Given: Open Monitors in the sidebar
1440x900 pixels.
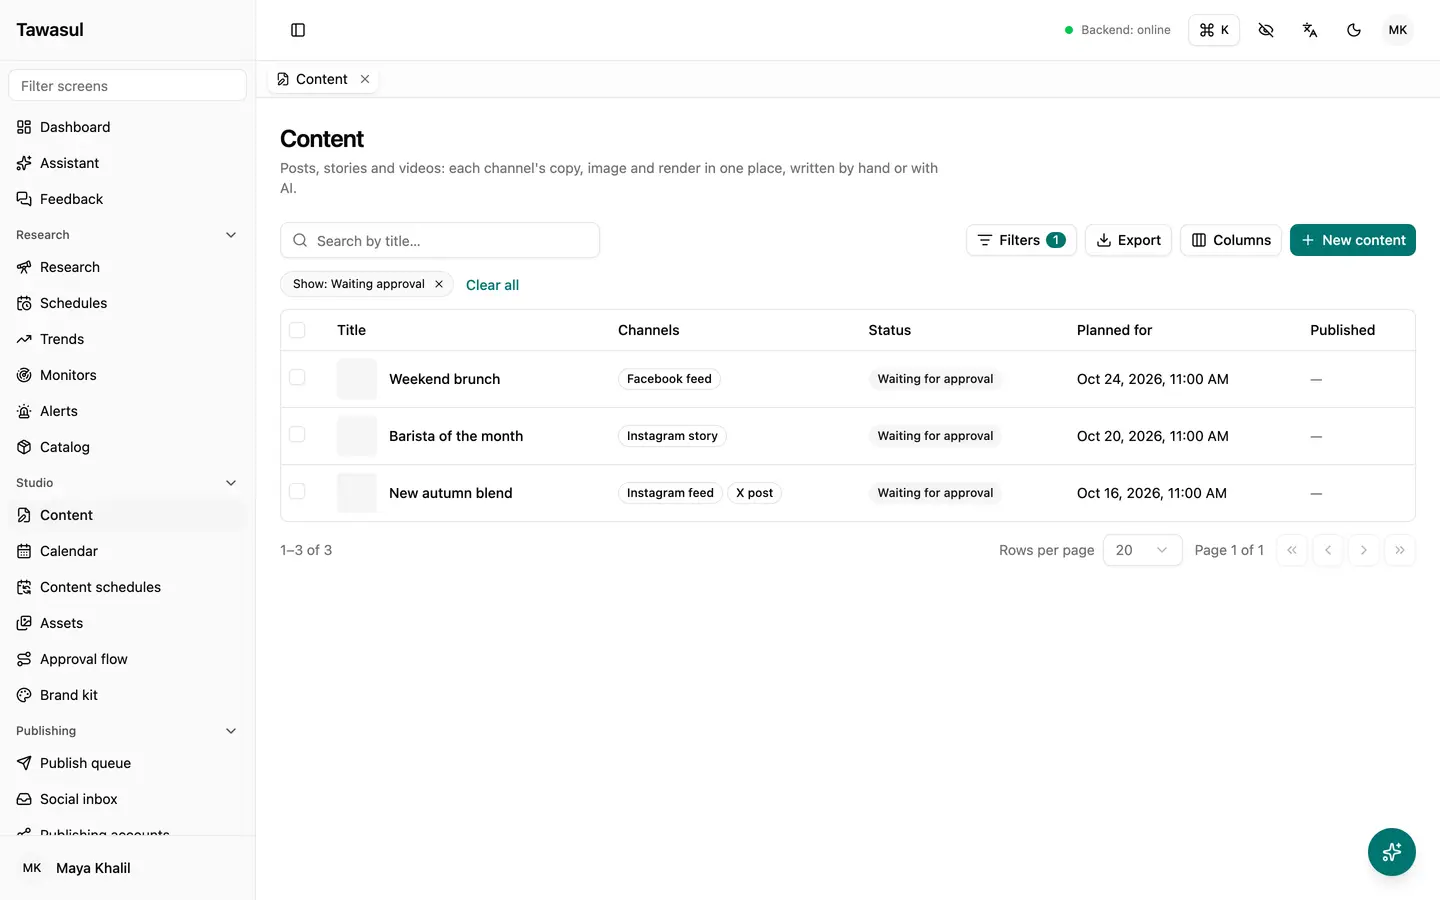Looking at the screenshot, I should point(127,375).
